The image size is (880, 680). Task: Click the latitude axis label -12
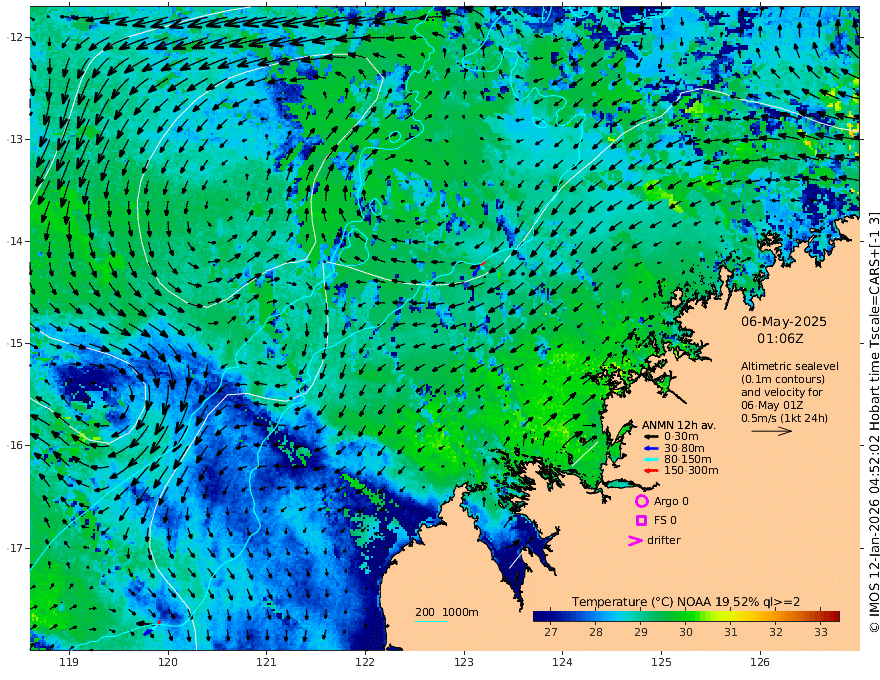(x=15, y=37)
